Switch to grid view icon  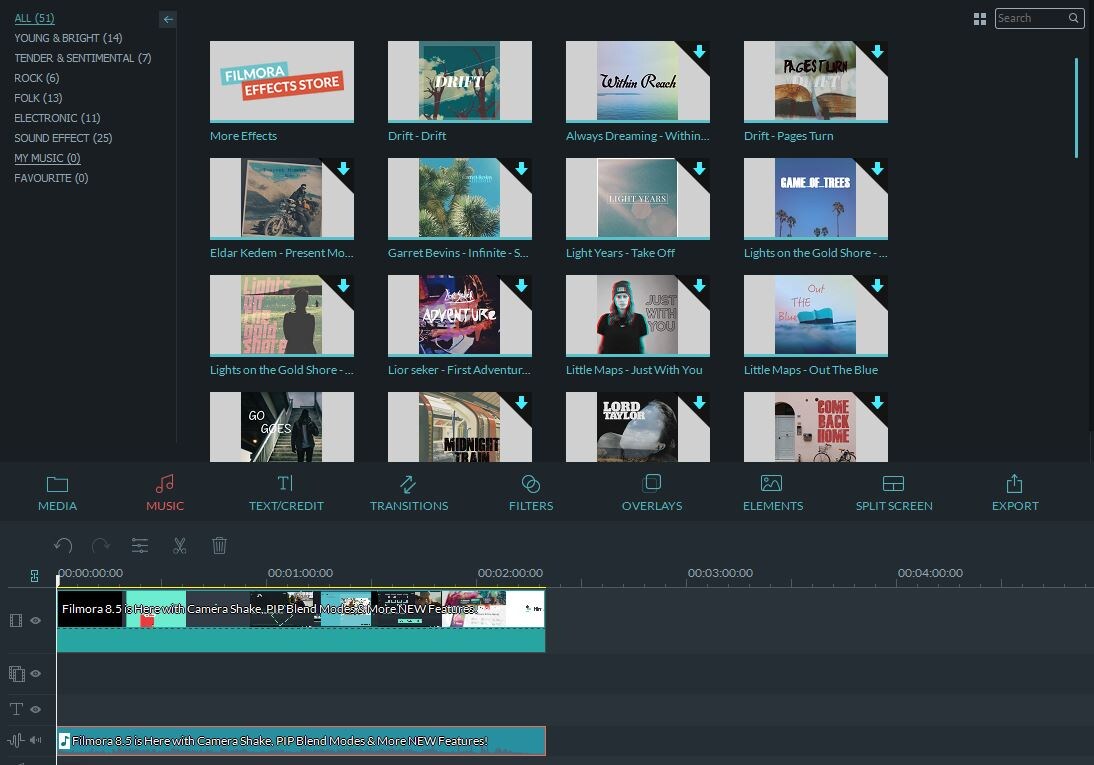(980, 19)
